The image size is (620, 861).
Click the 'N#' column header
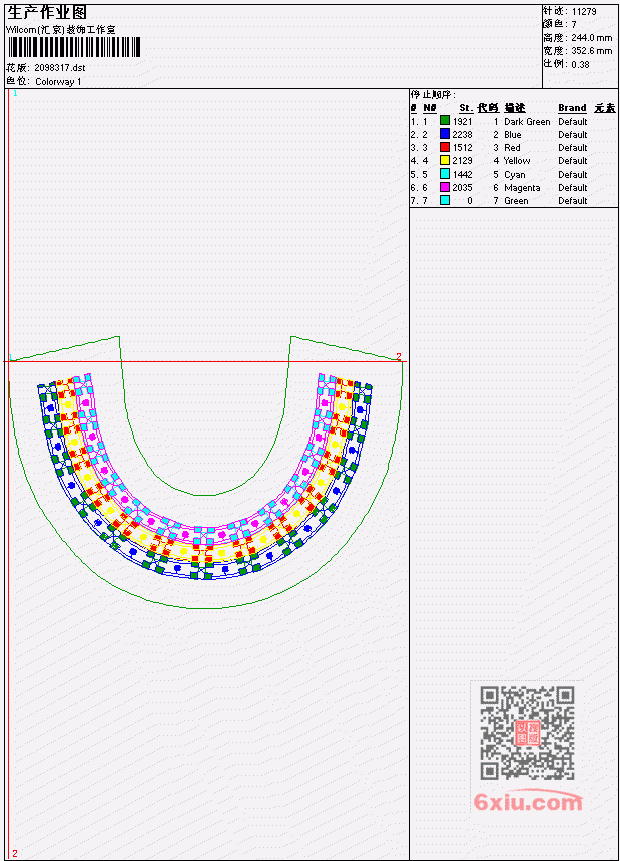(429, 108)
